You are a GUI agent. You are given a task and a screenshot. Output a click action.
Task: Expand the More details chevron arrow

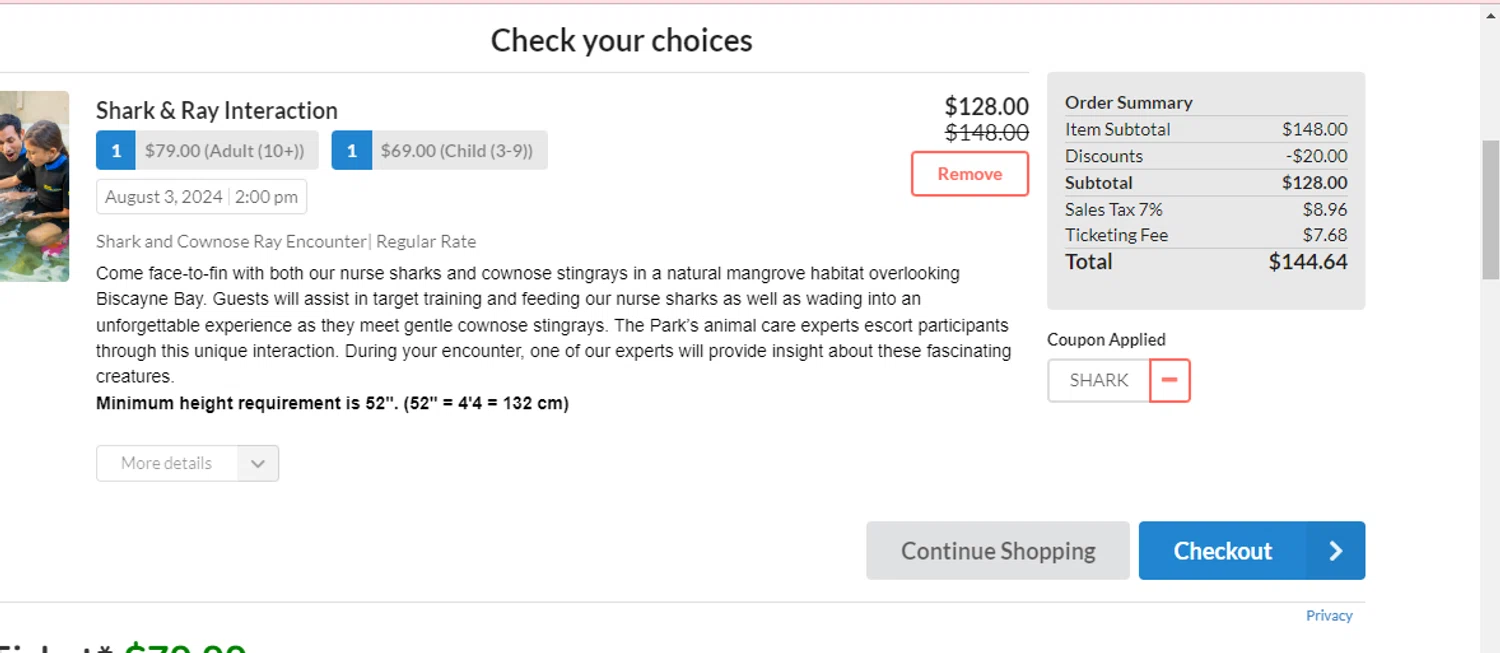(x=258, y=463)
